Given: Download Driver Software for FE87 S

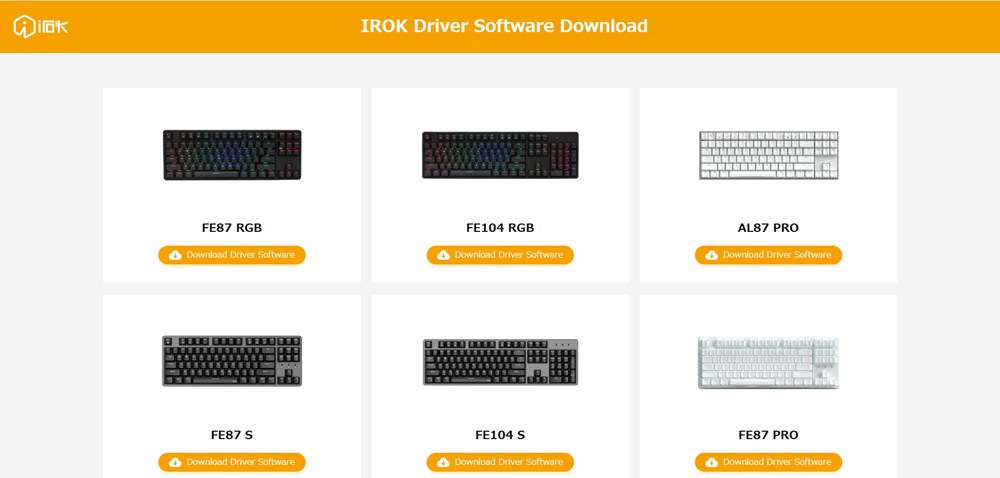Looking at the screenshot, I should click(x=232, y=462).
